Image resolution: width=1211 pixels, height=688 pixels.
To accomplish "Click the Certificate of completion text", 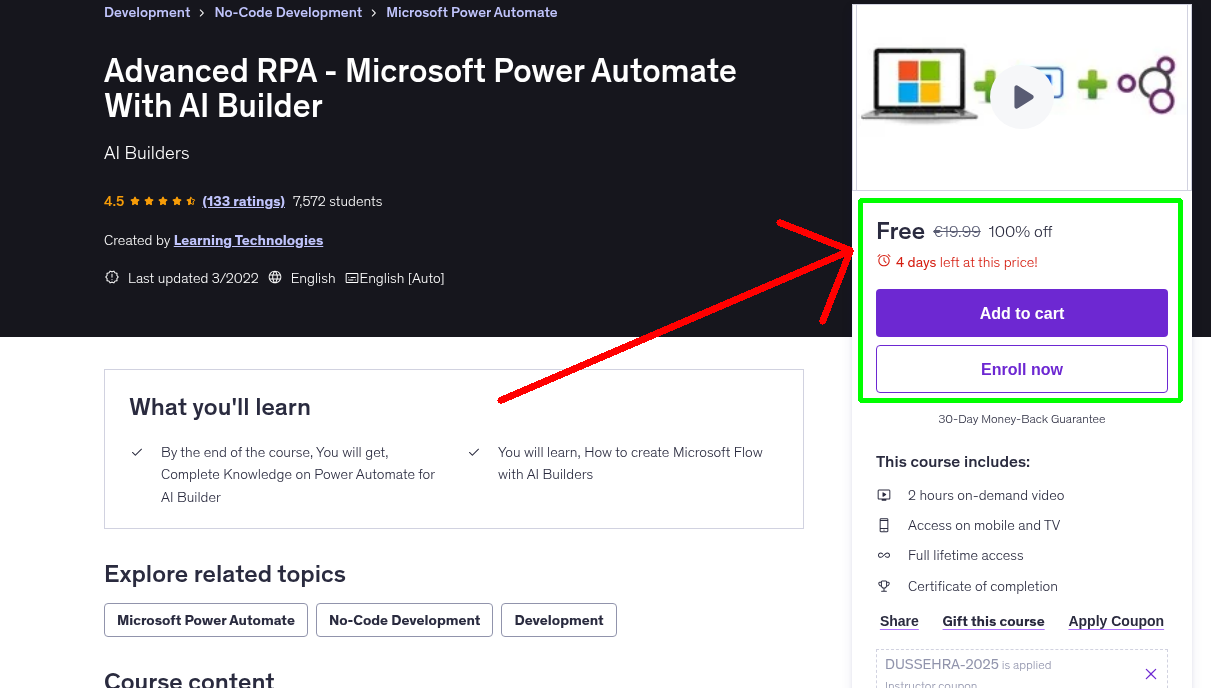I will 983,586.
